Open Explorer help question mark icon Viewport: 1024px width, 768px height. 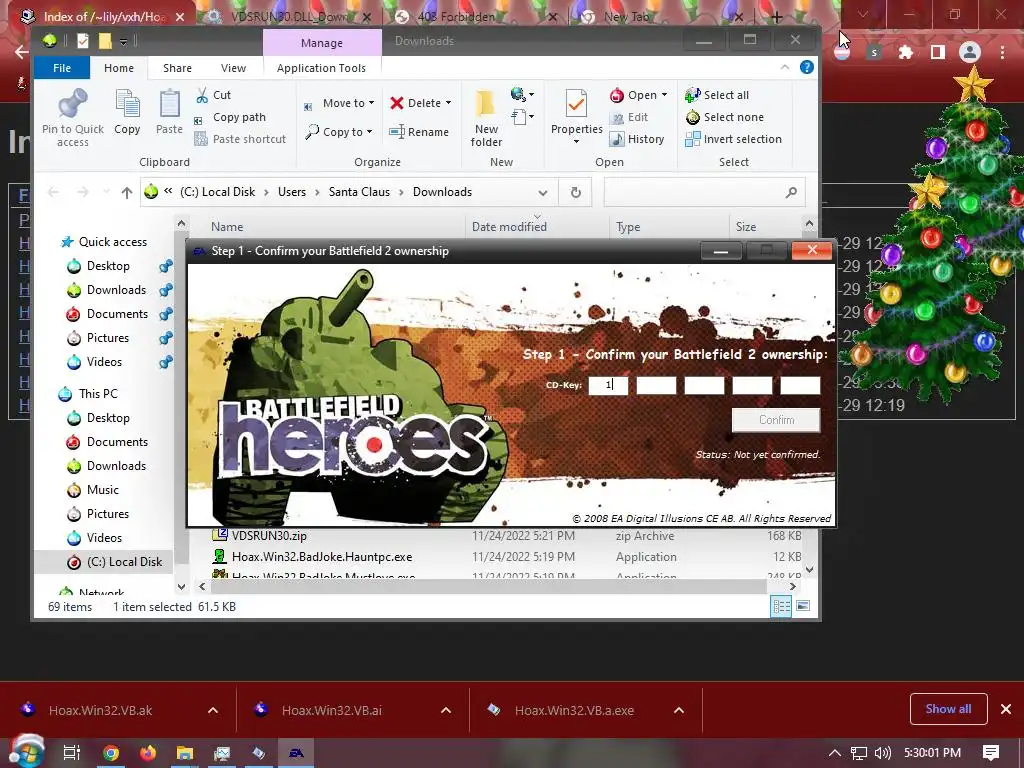[807, 67]
